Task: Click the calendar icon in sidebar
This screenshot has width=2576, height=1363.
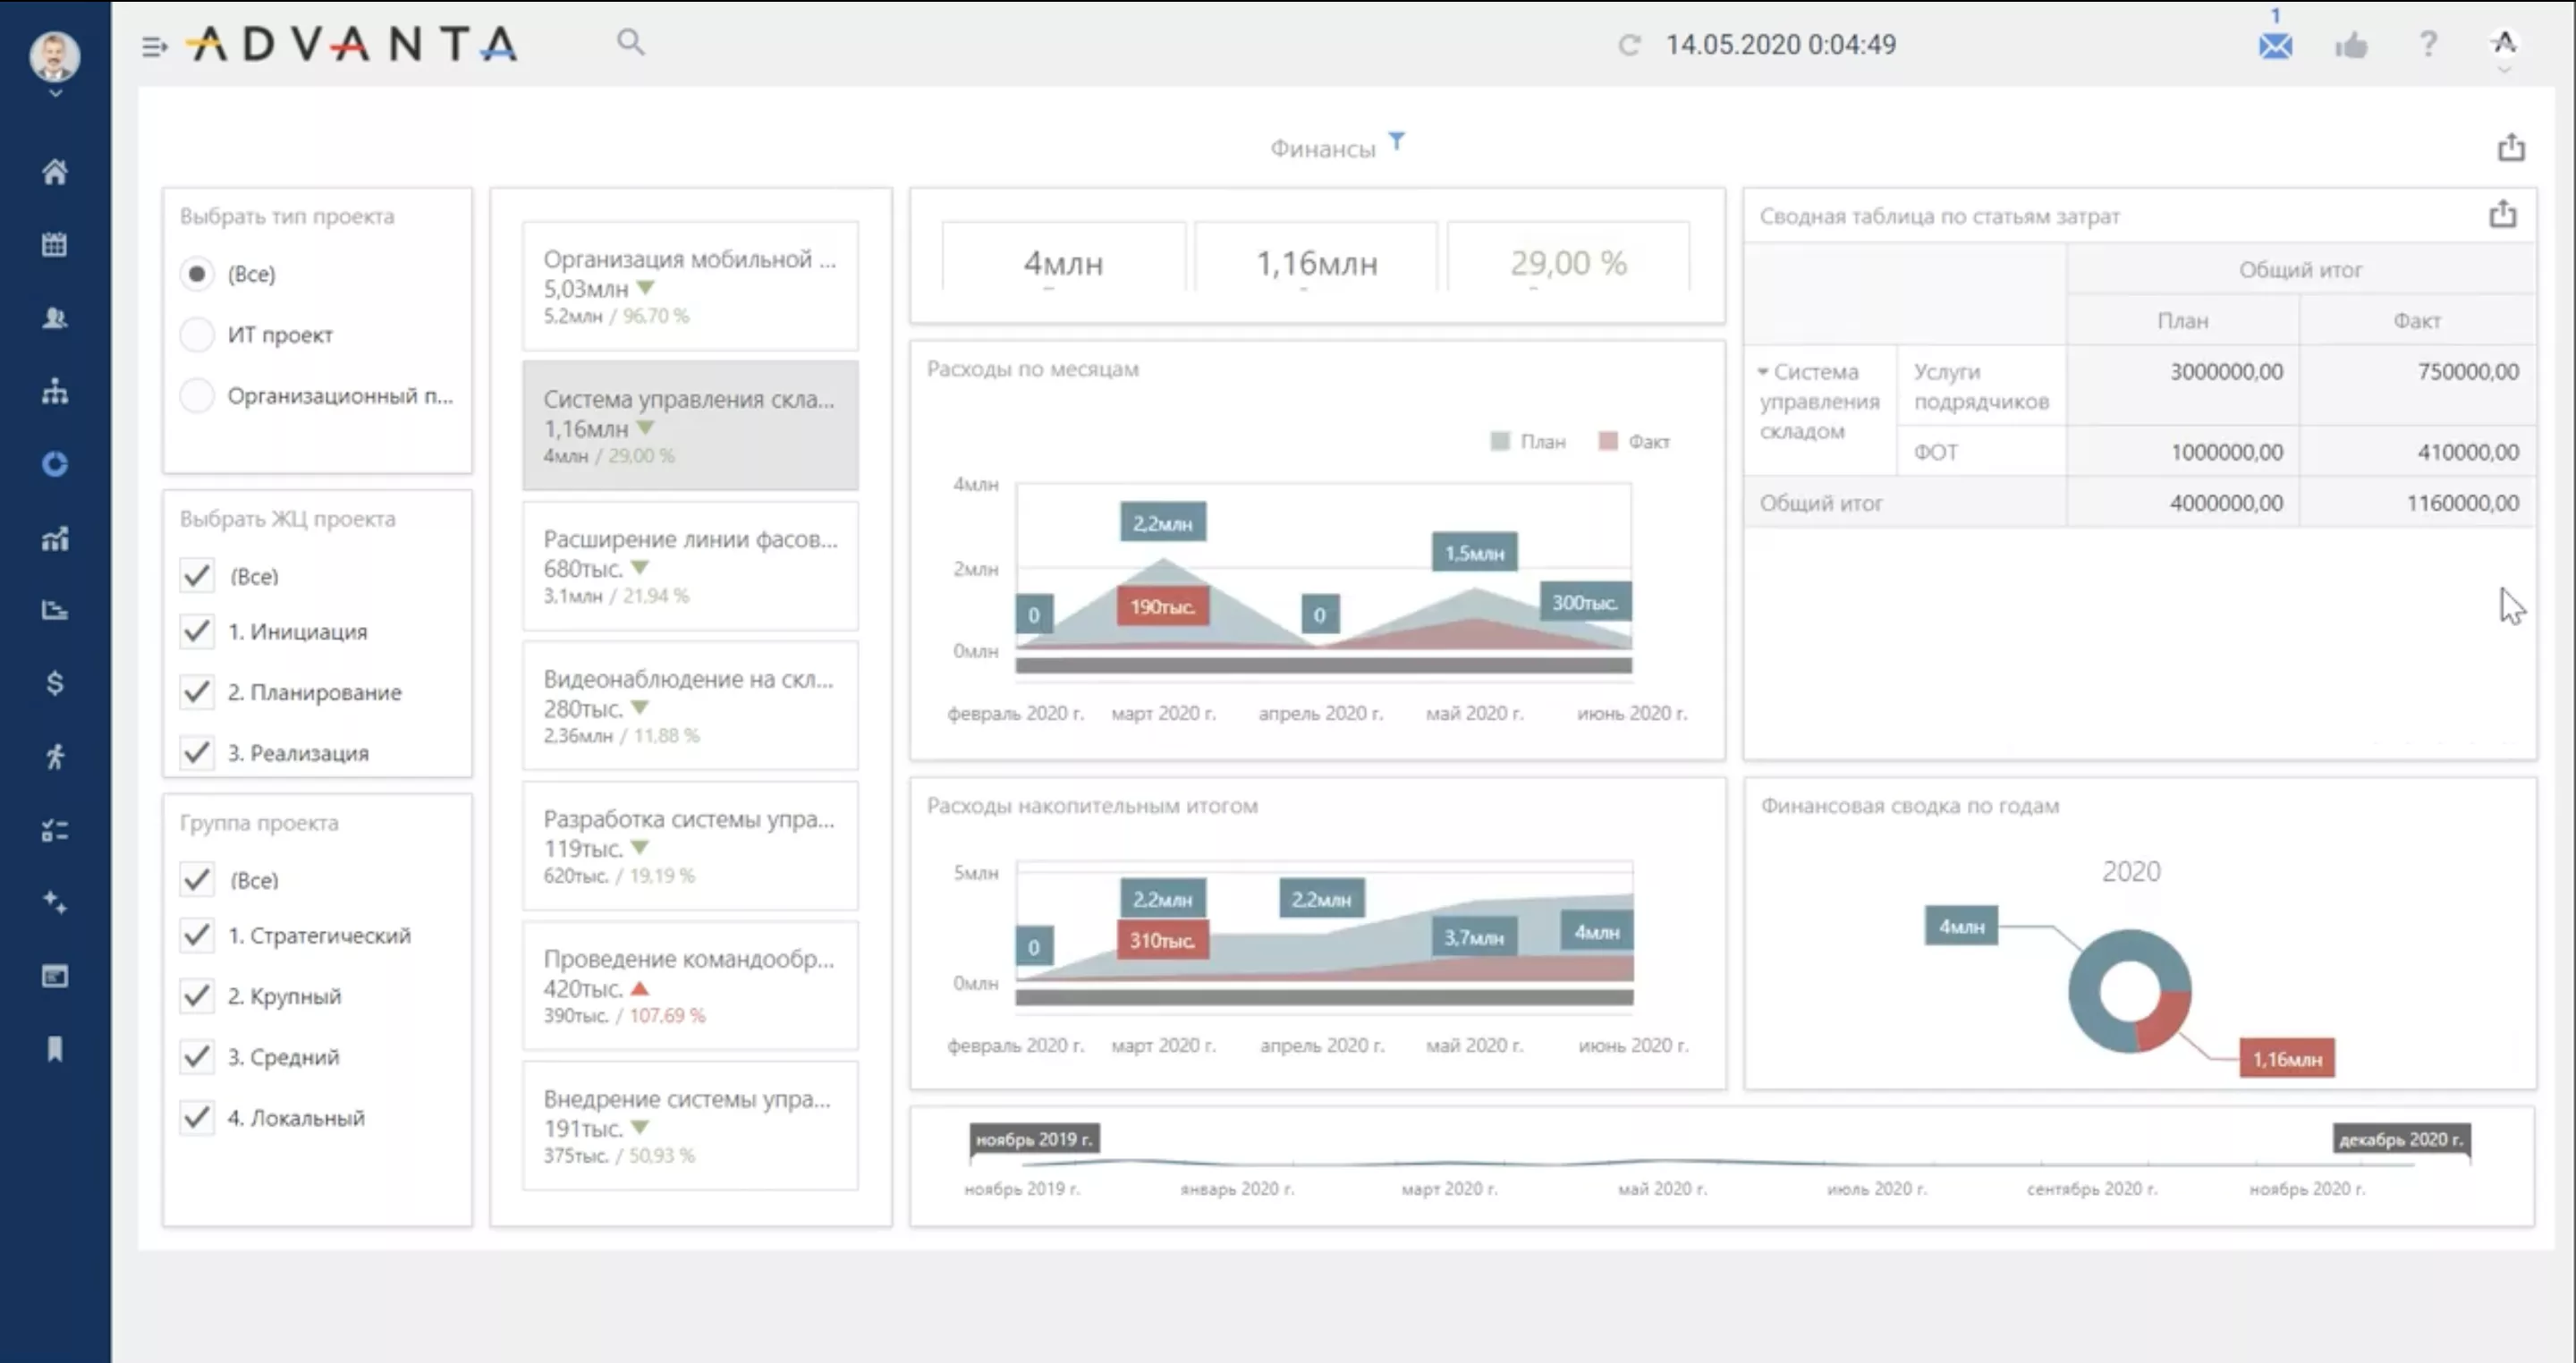Action: pos(55,244)
